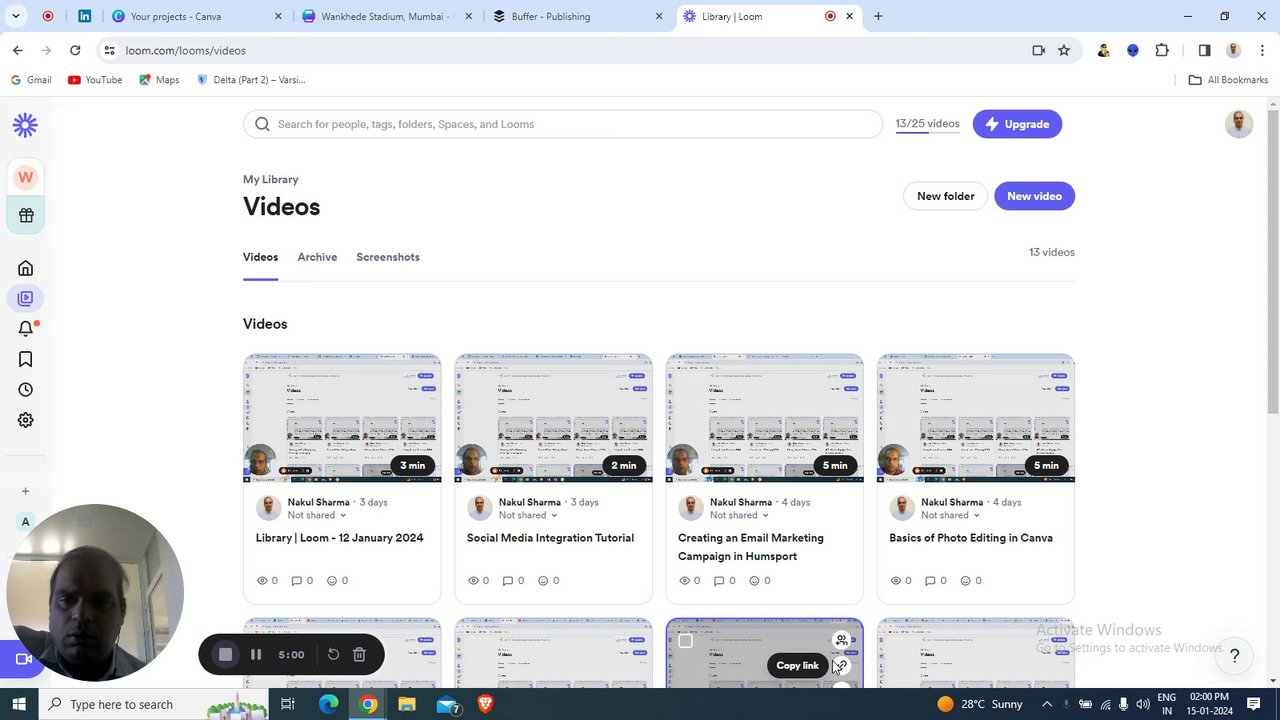
Task: Click the Upgrade button
Action: click(x=1017, y=124)
